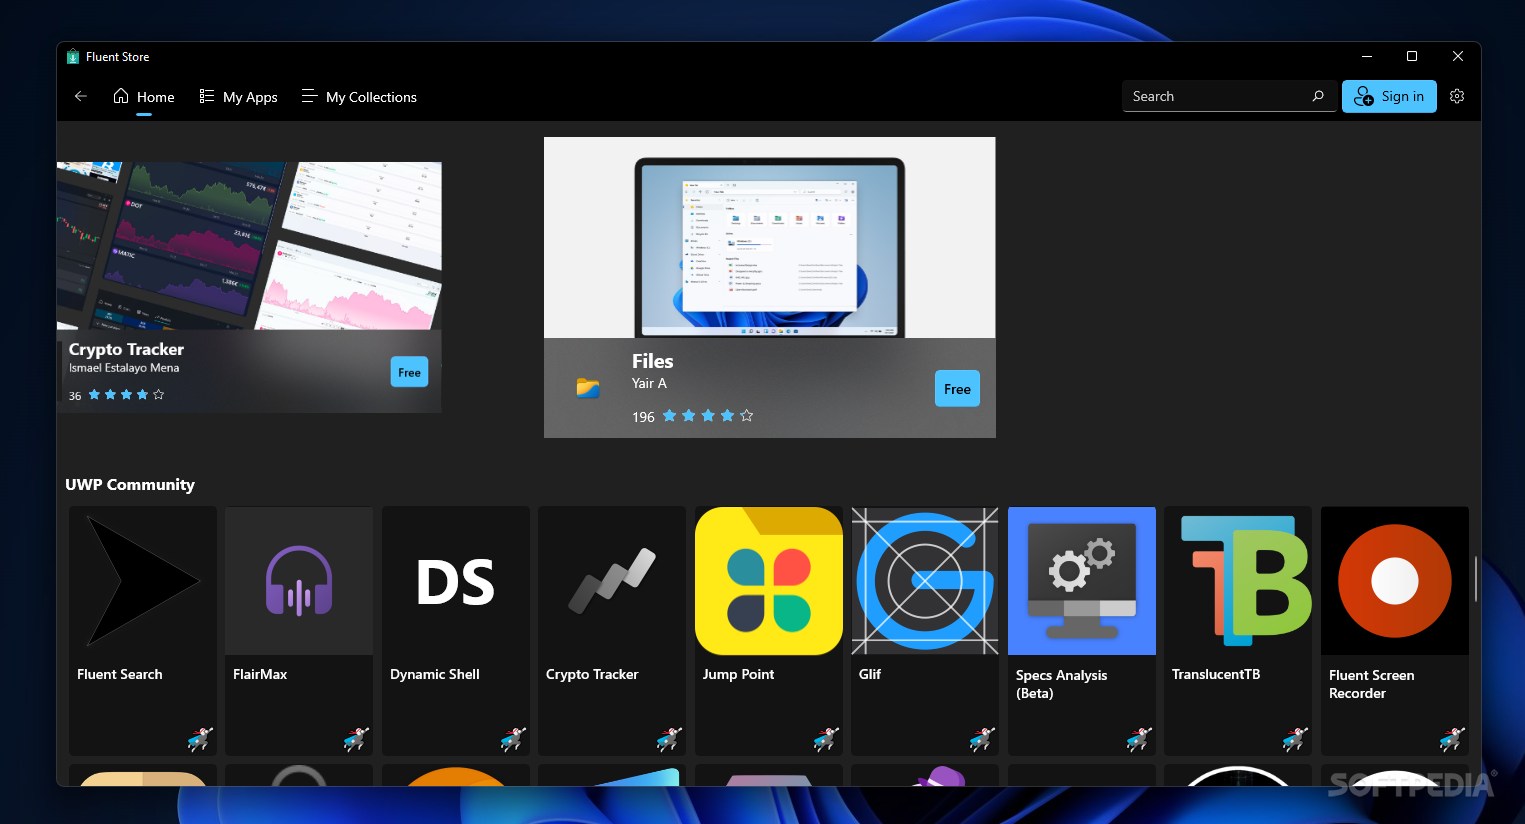Click the Files star rating

point(707,416)
